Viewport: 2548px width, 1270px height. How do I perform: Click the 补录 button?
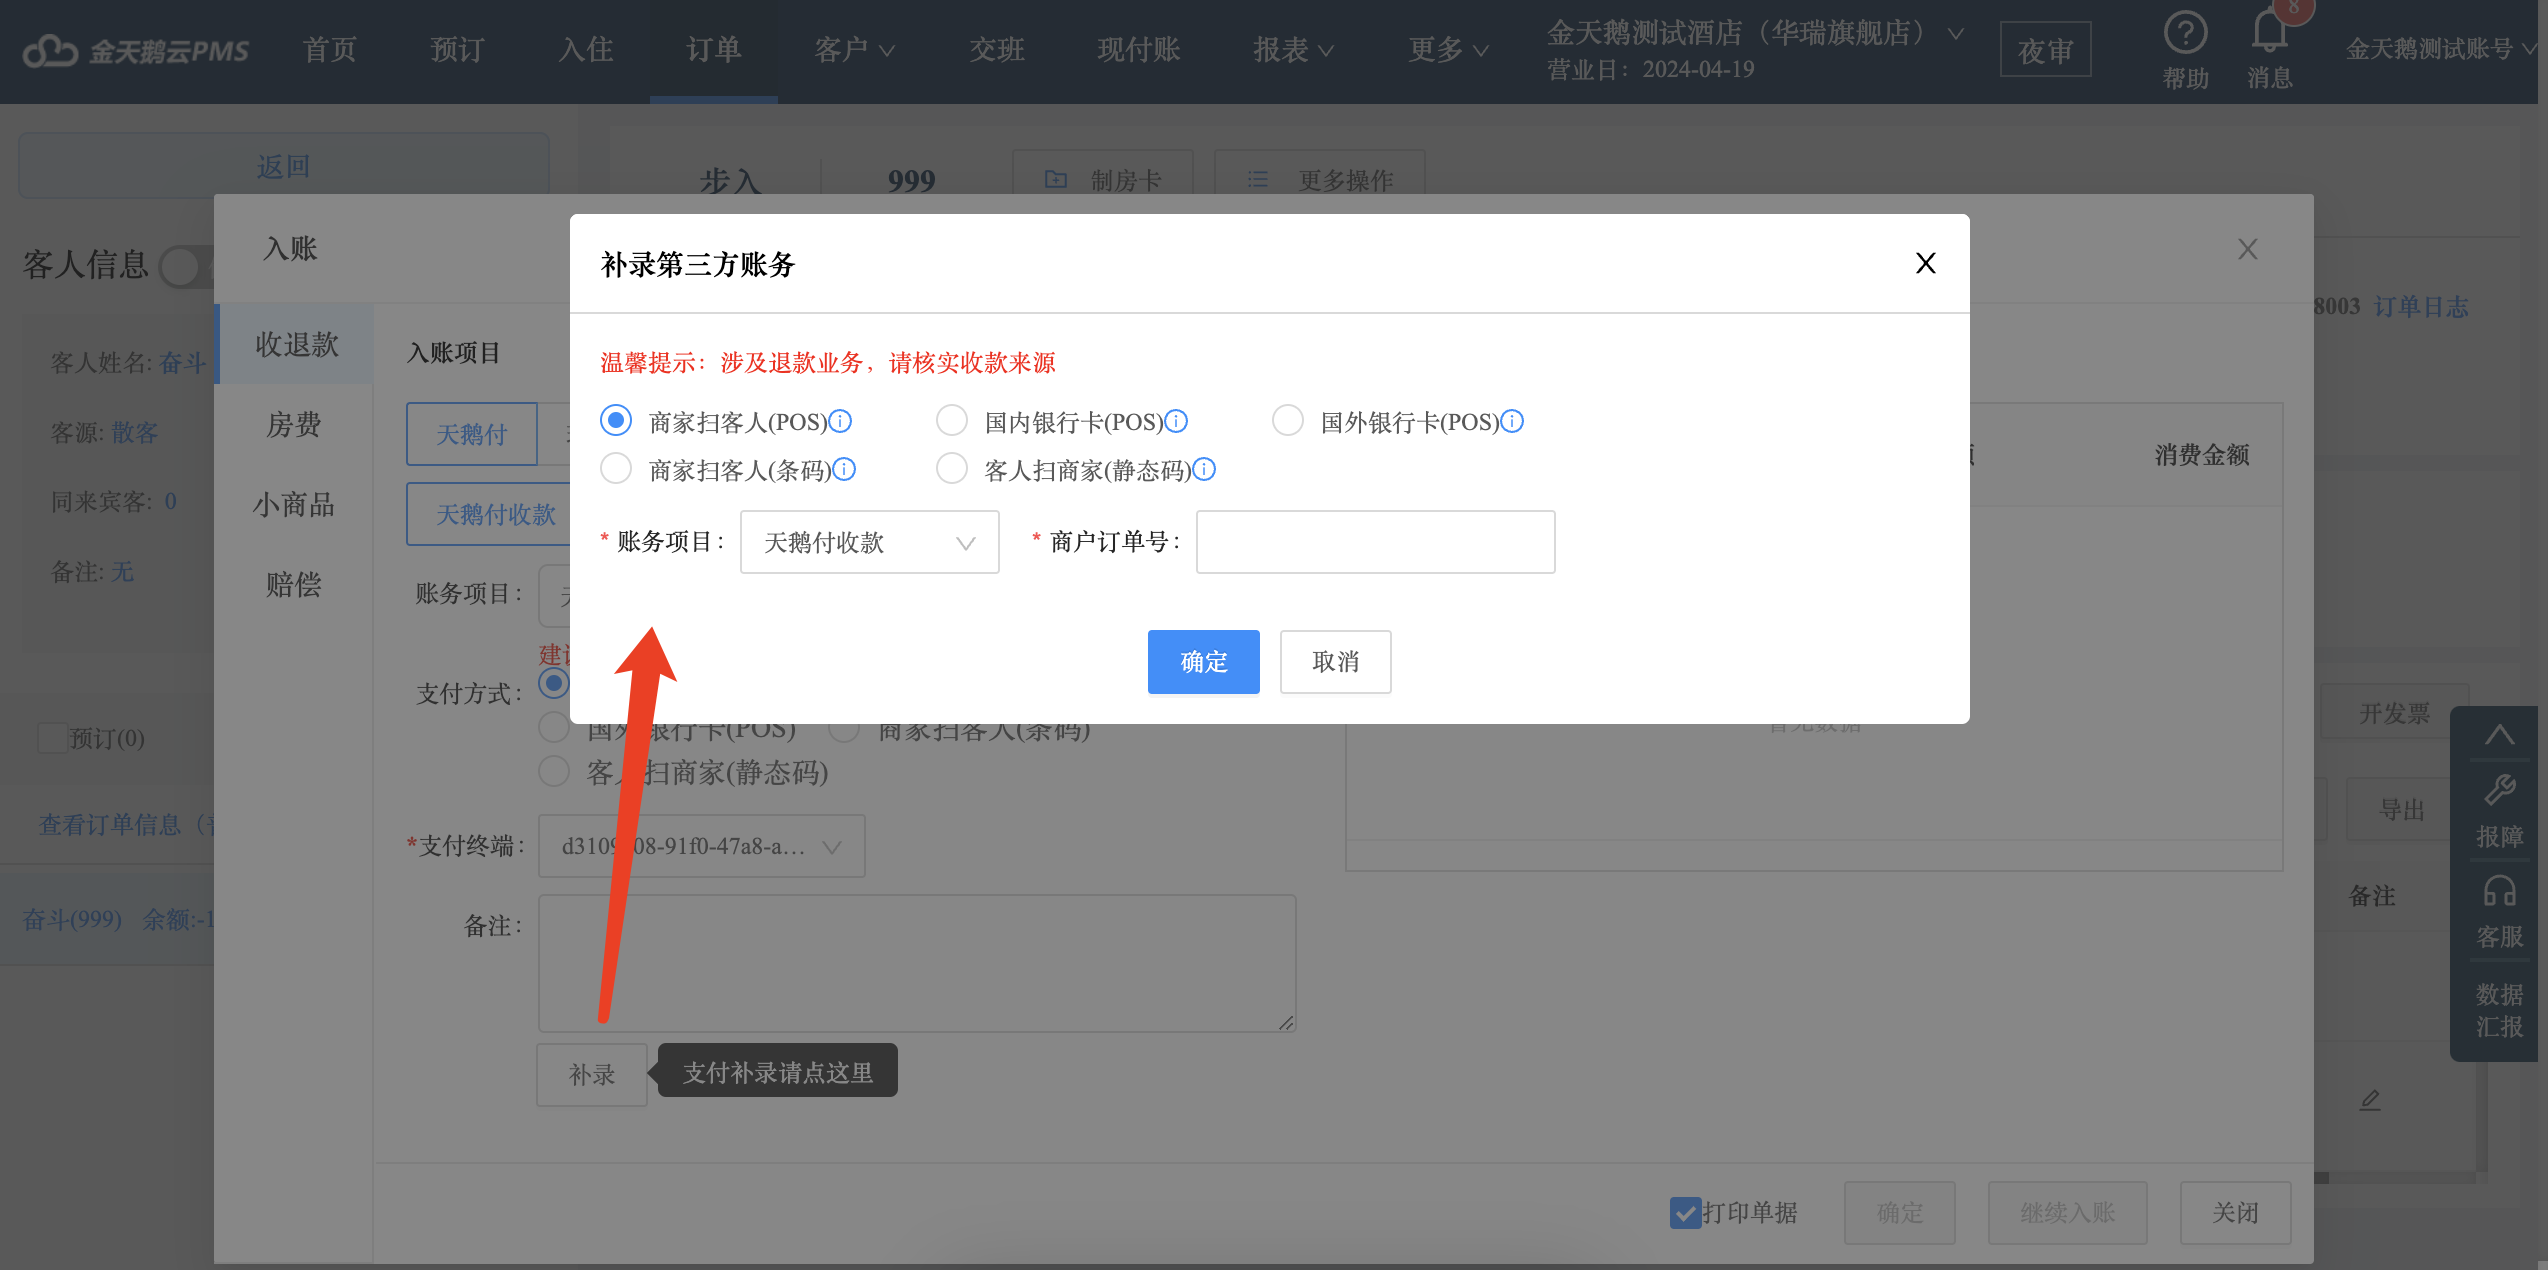592,1074
